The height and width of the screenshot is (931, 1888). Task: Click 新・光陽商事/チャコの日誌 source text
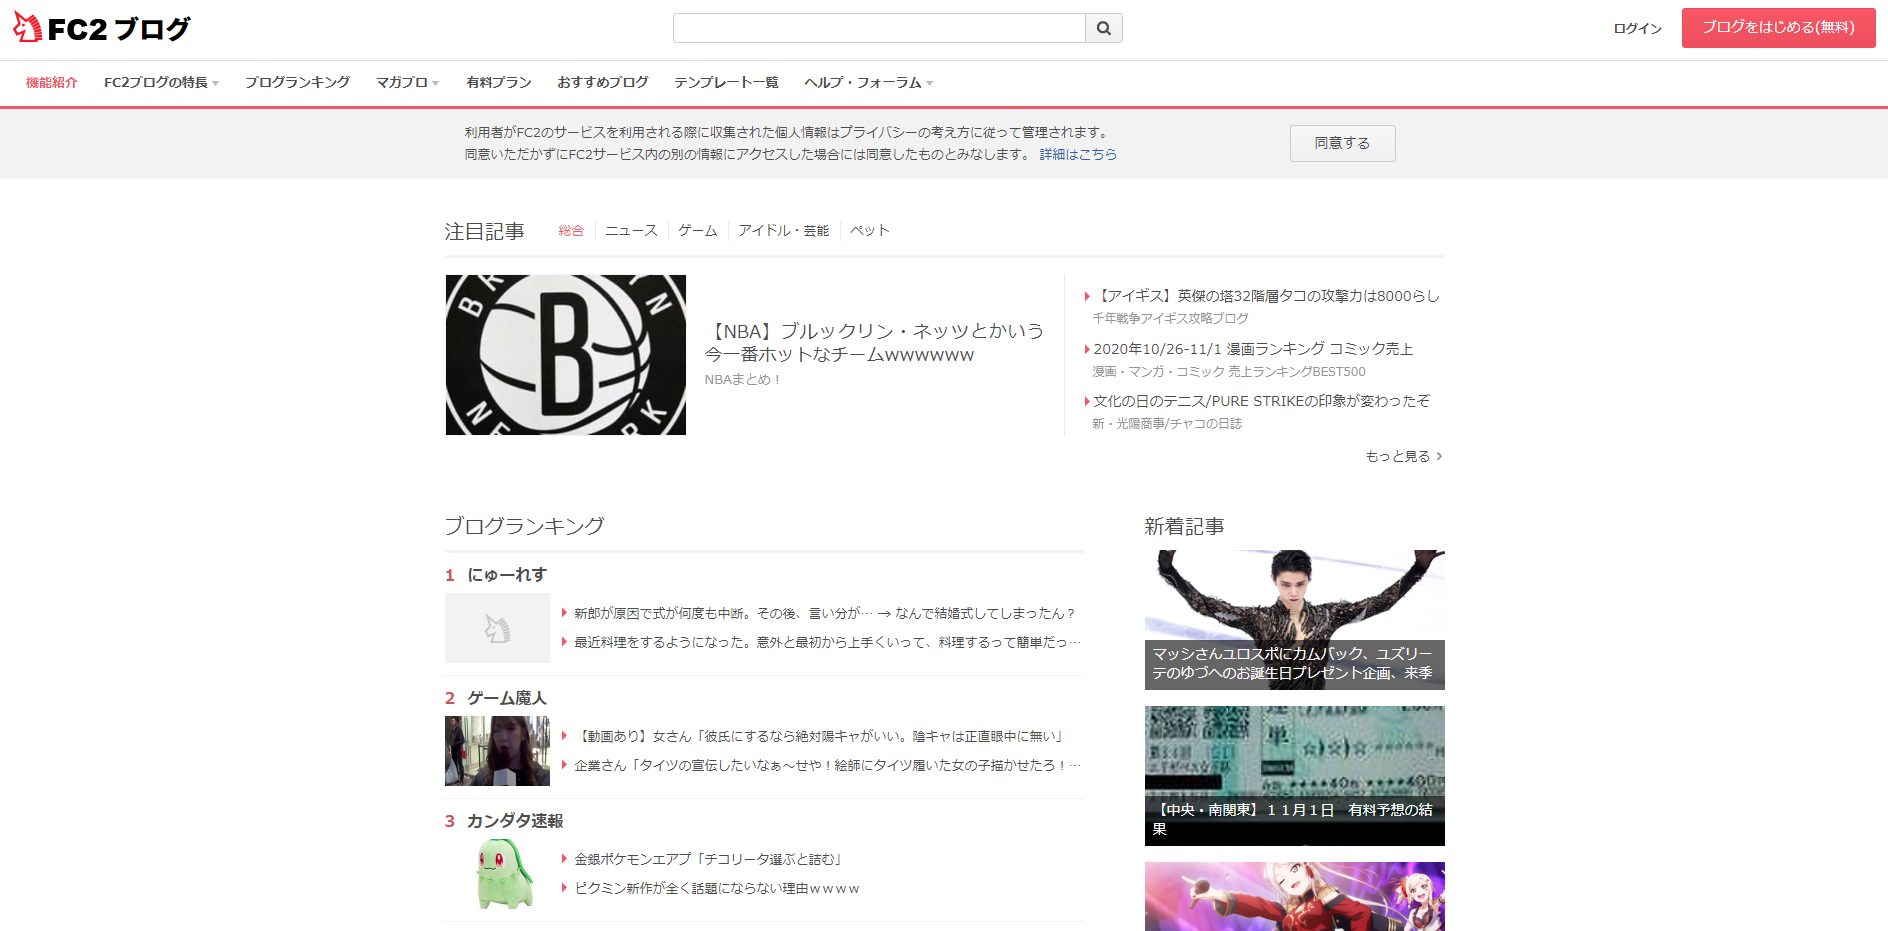click(x=1167, y=423)
